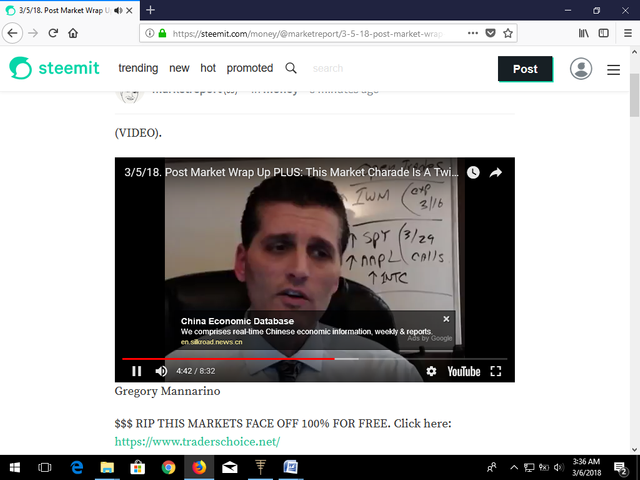Image resolution: width=640 pixels, height=480 pixels.
Task: Show hidden system tray icons
Action: point(514,468)
